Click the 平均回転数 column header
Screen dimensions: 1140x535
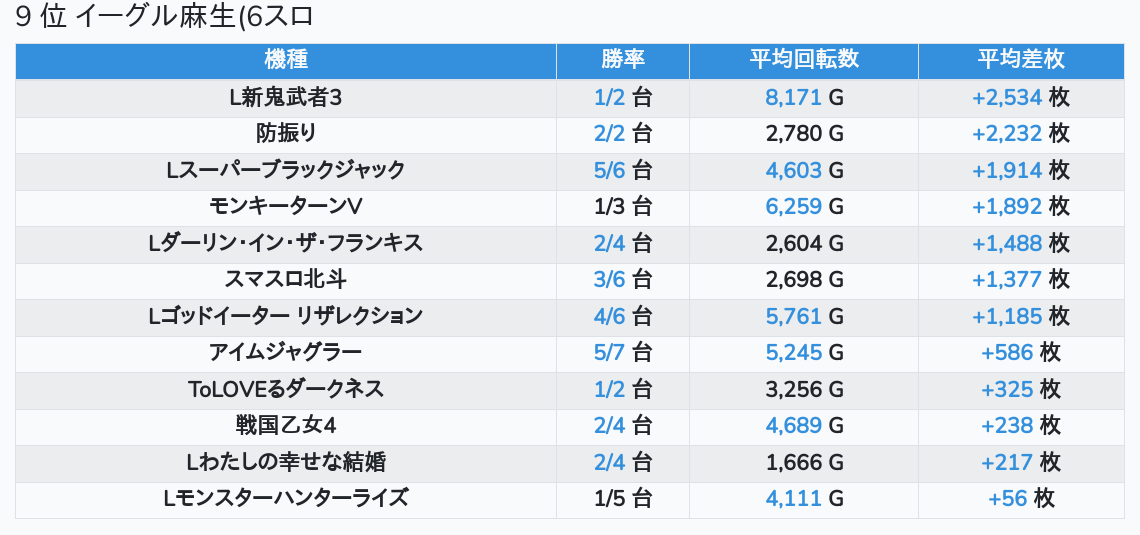pyautogui.click(x=804, y=60)
